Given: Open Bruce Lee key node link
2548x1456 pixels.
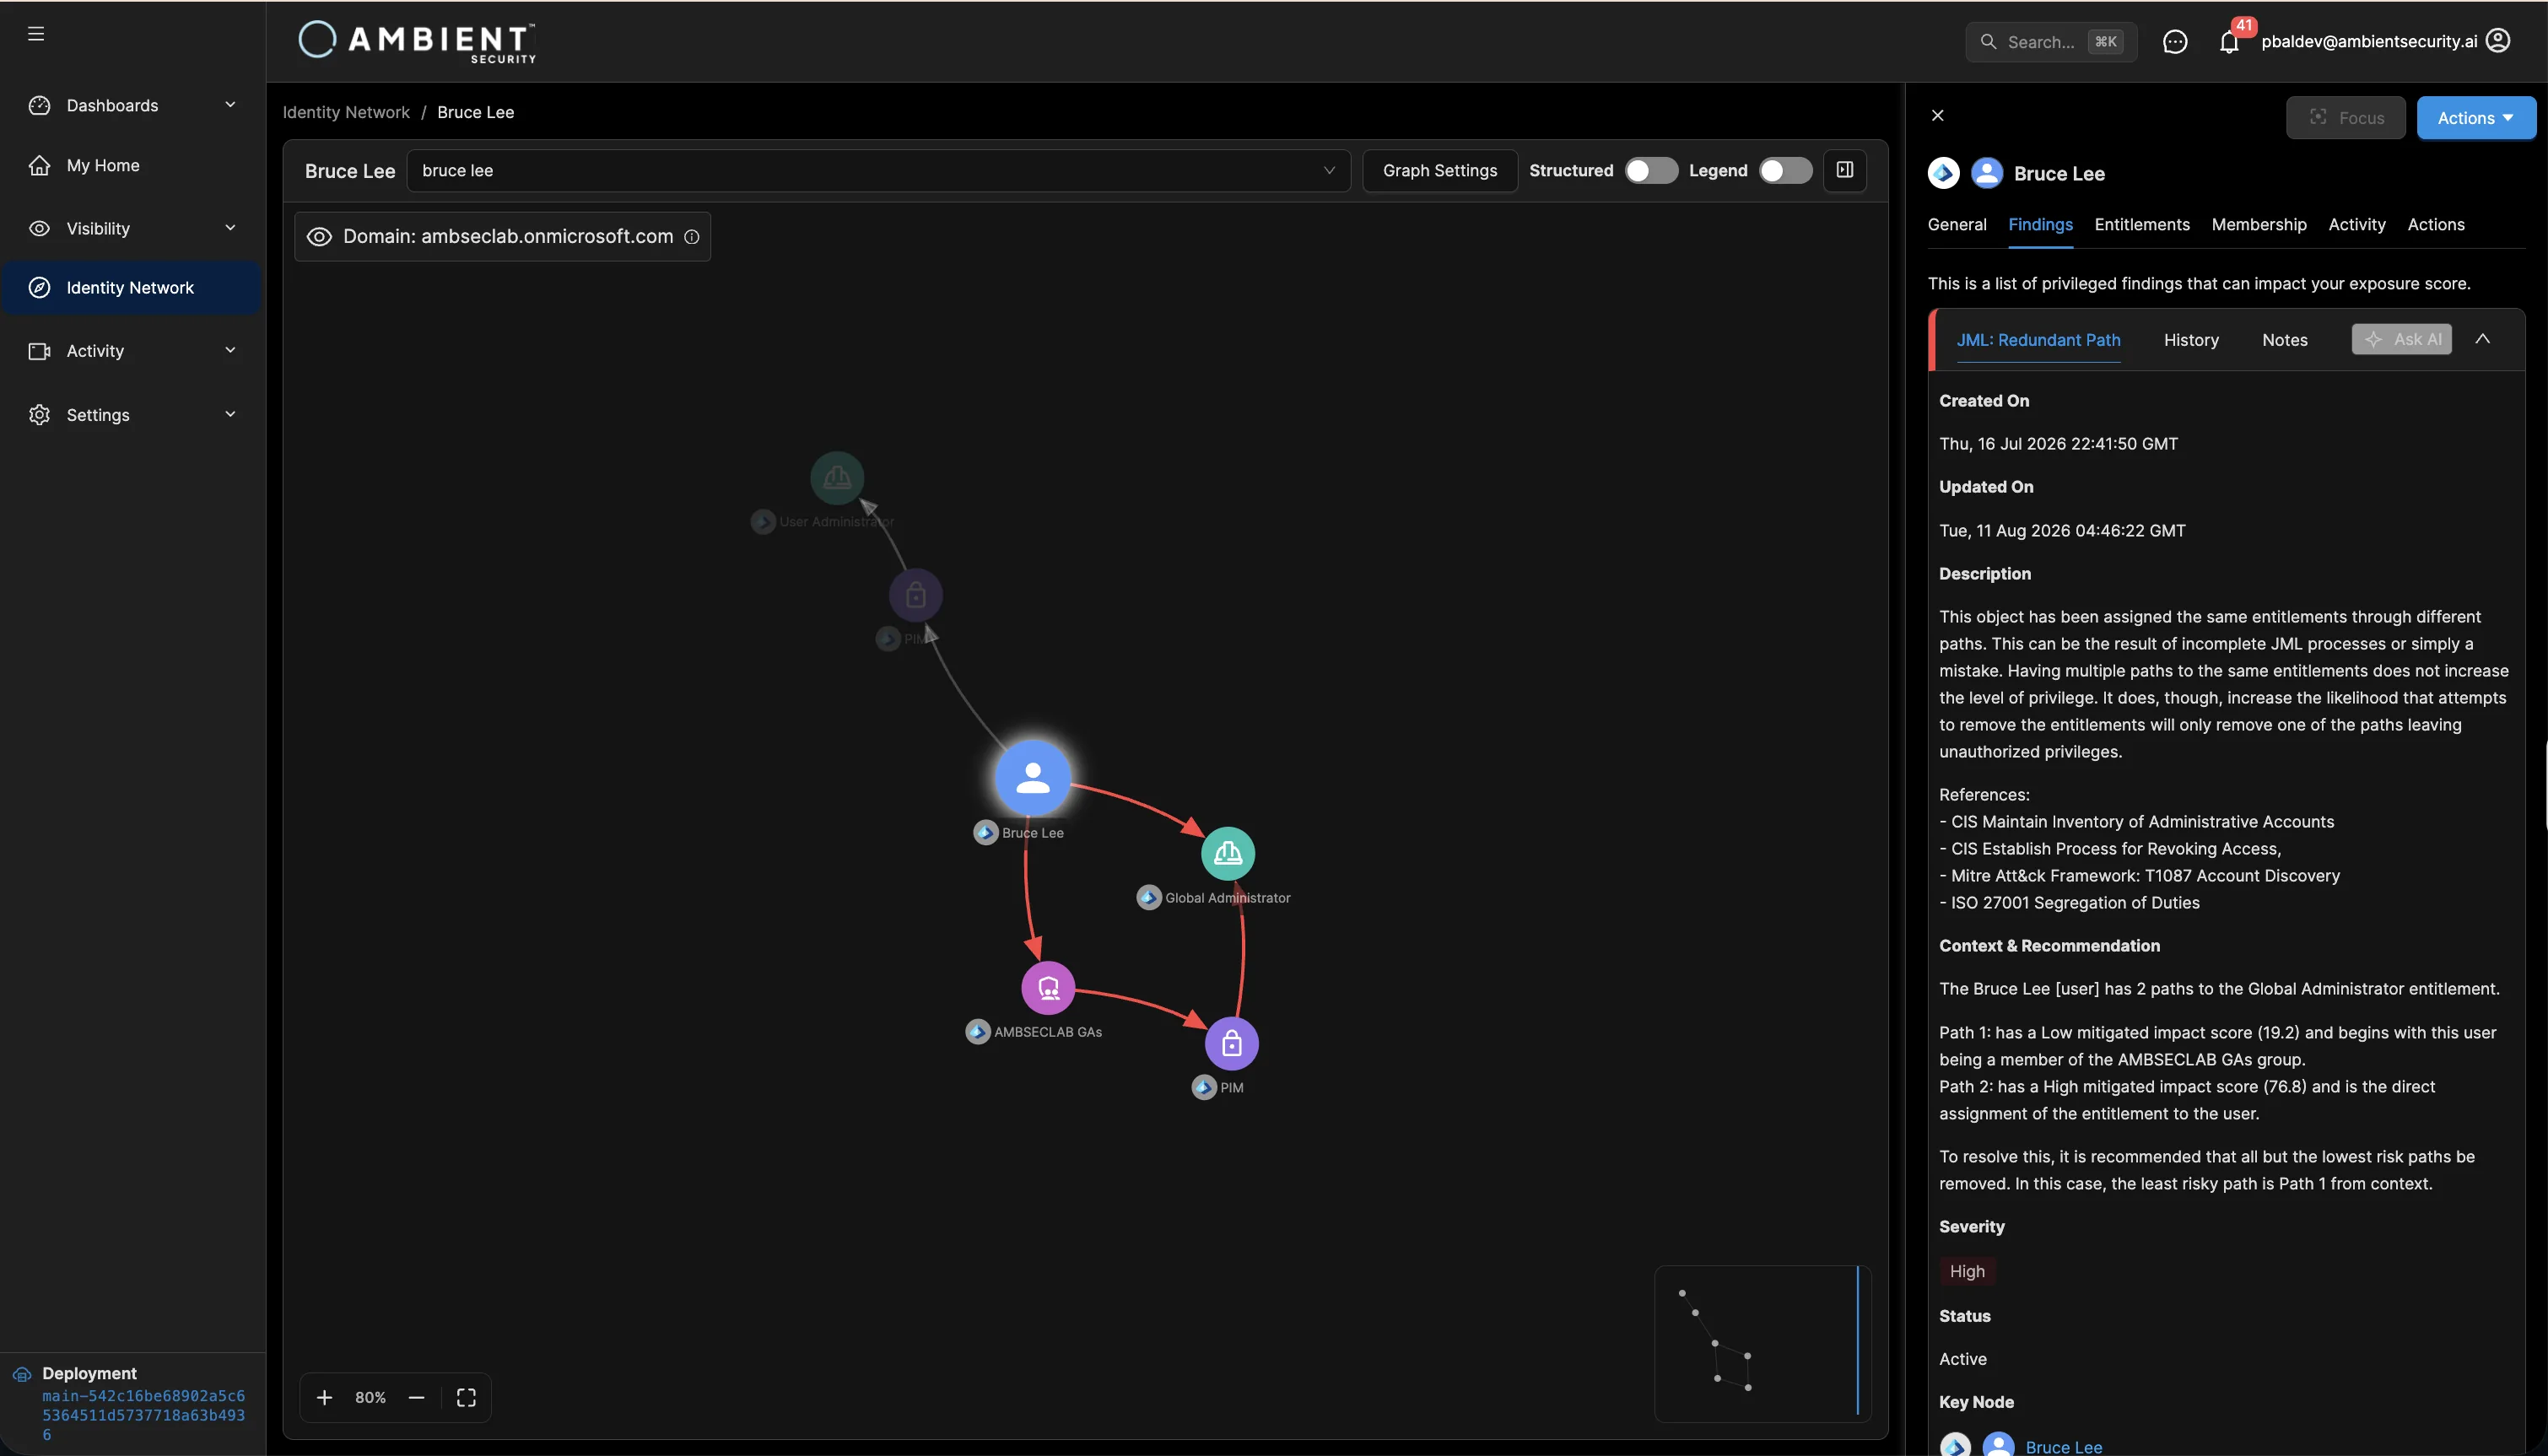Looking at the screenshot, I should pyautogui.click(x=2064, y=1446).
